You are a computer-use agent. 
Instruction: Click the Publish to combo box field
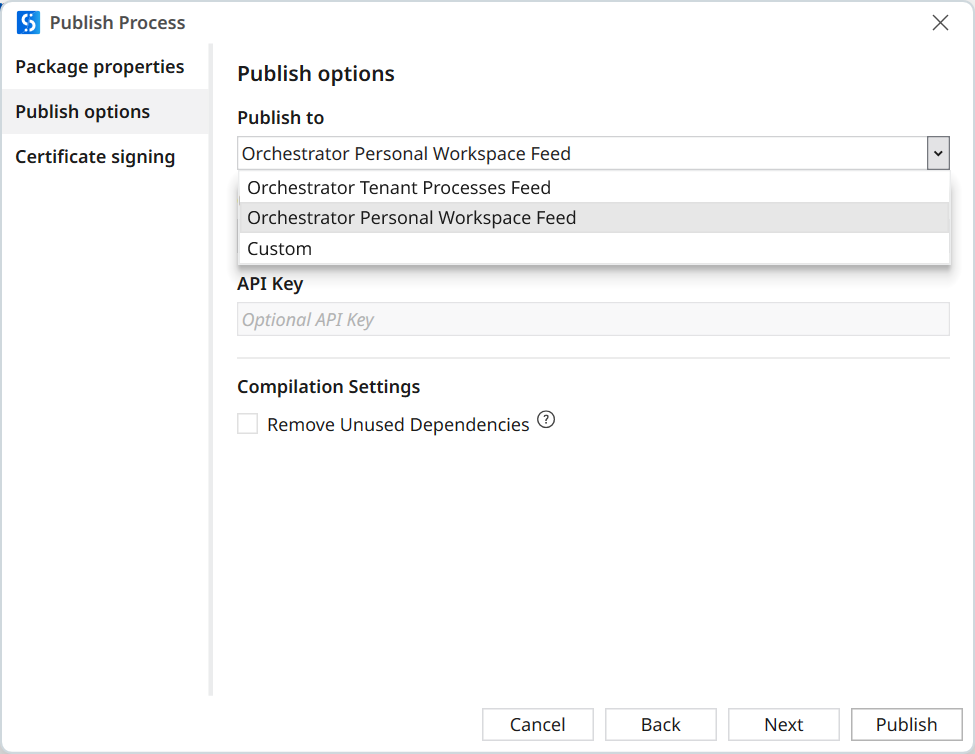click(x=580, y=154)
